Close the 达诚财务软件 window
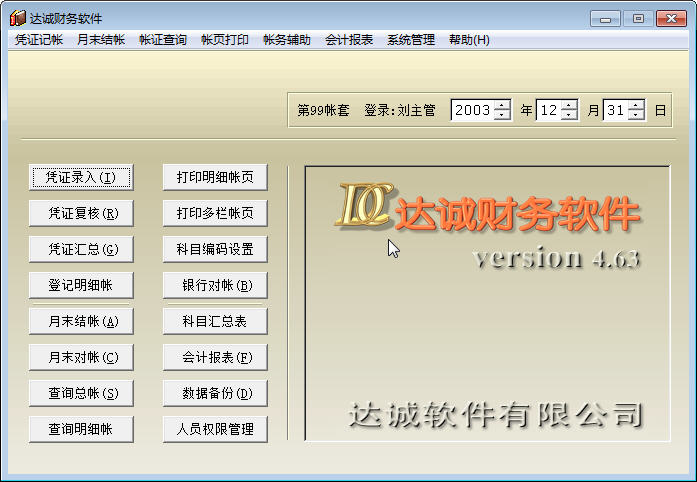697x482 pixels. point(671,19)
